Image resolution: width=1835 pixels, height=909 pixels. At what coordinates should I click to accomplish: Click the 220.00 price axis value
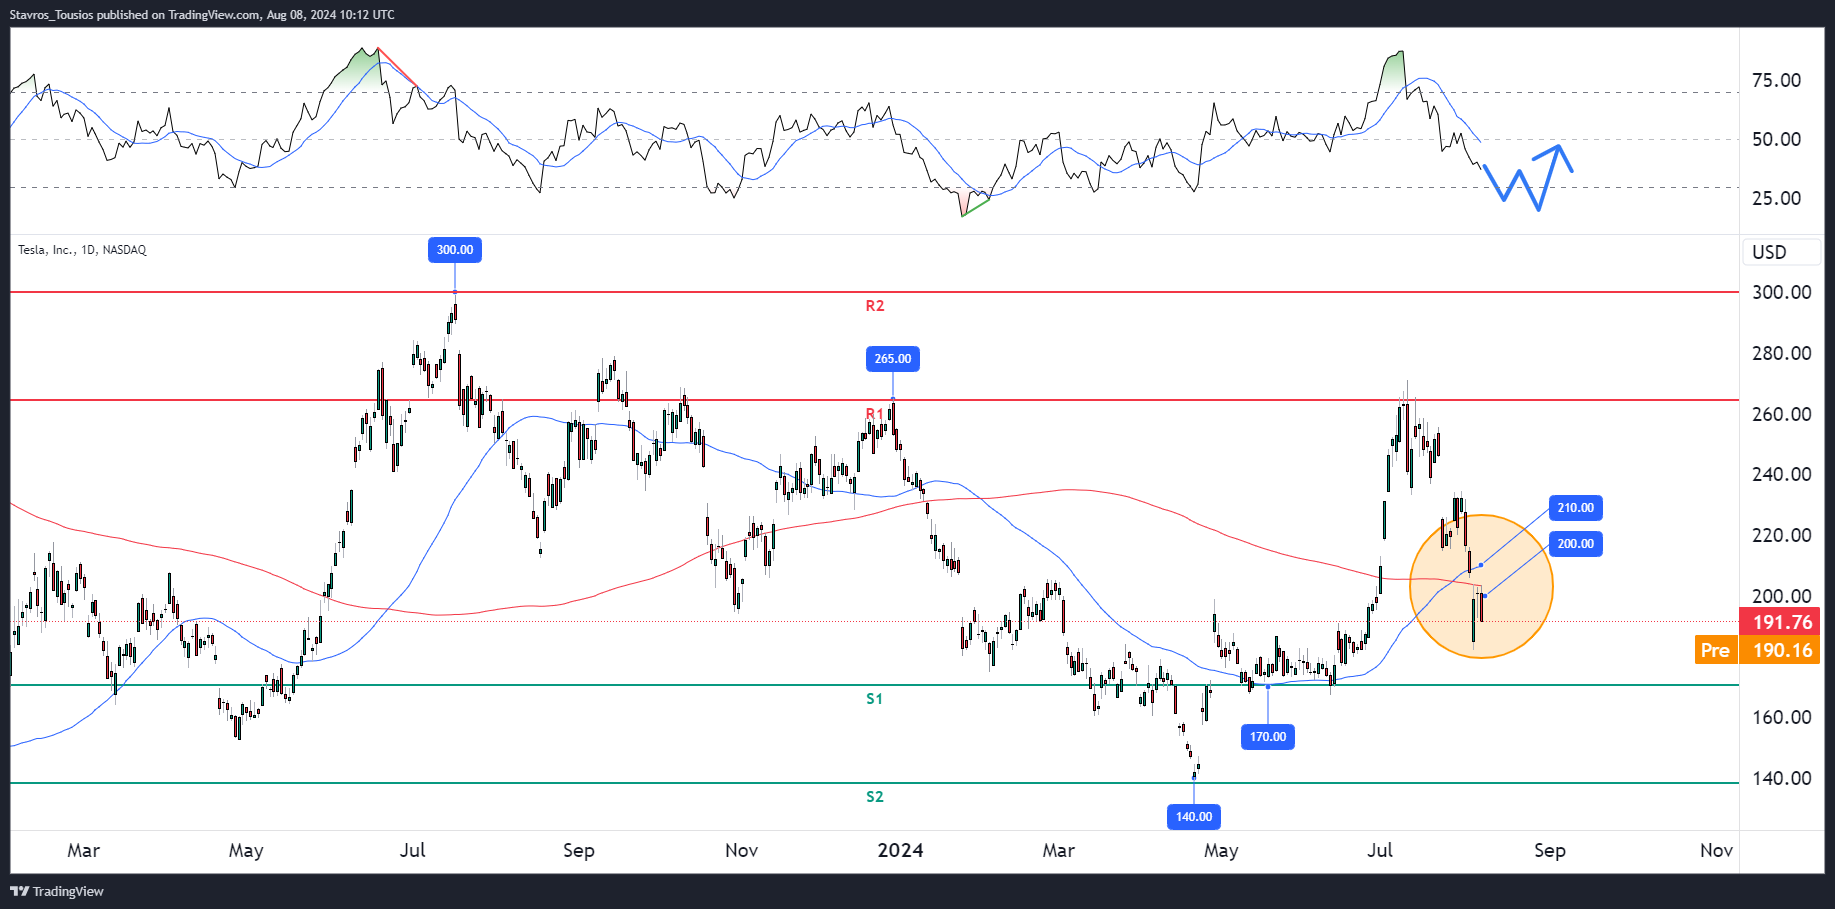pos(1782,535)
